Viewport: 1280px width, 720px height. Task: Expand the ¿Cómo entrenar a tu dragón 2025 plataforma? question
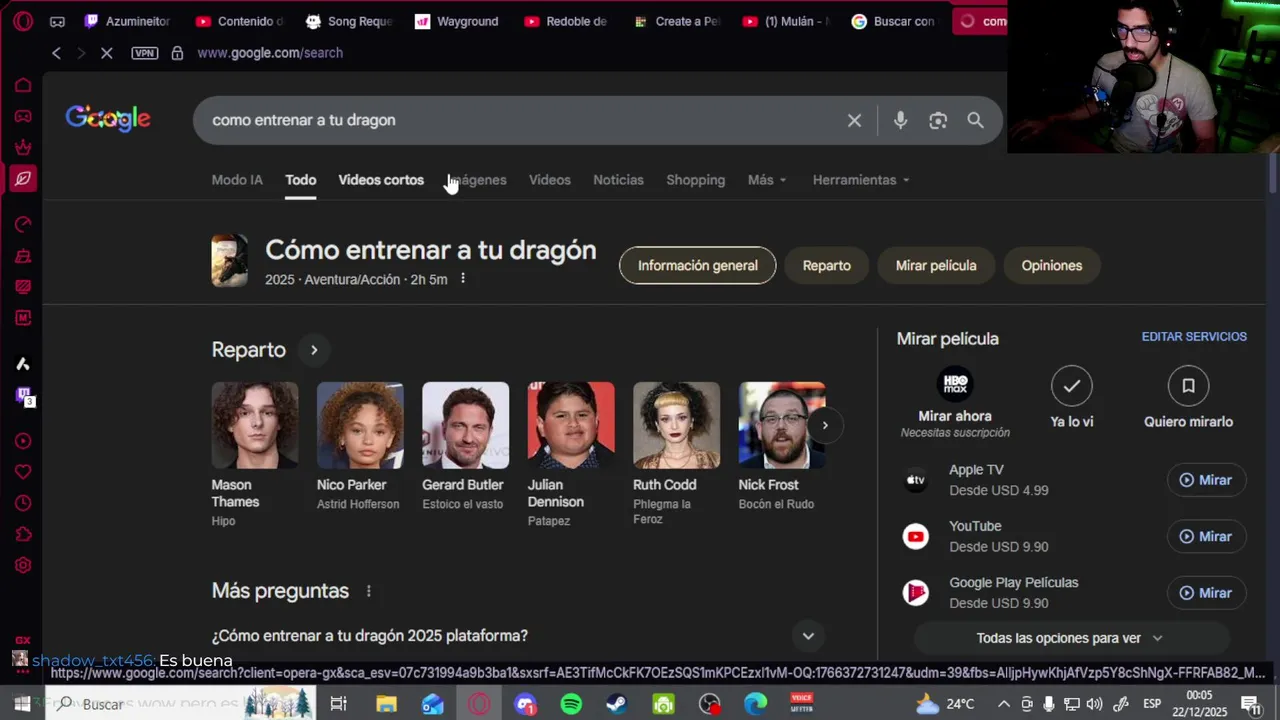(517, 636)
